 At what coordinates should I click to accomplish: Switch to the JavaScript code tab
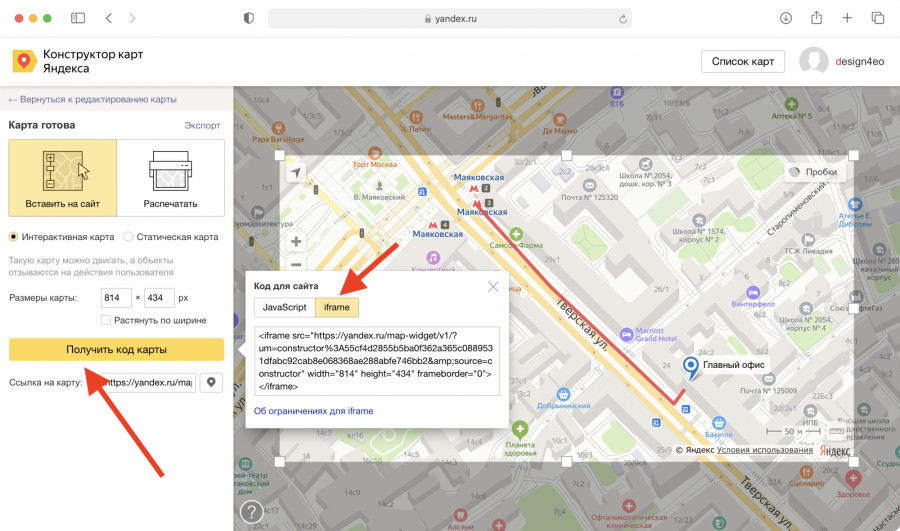284,307
